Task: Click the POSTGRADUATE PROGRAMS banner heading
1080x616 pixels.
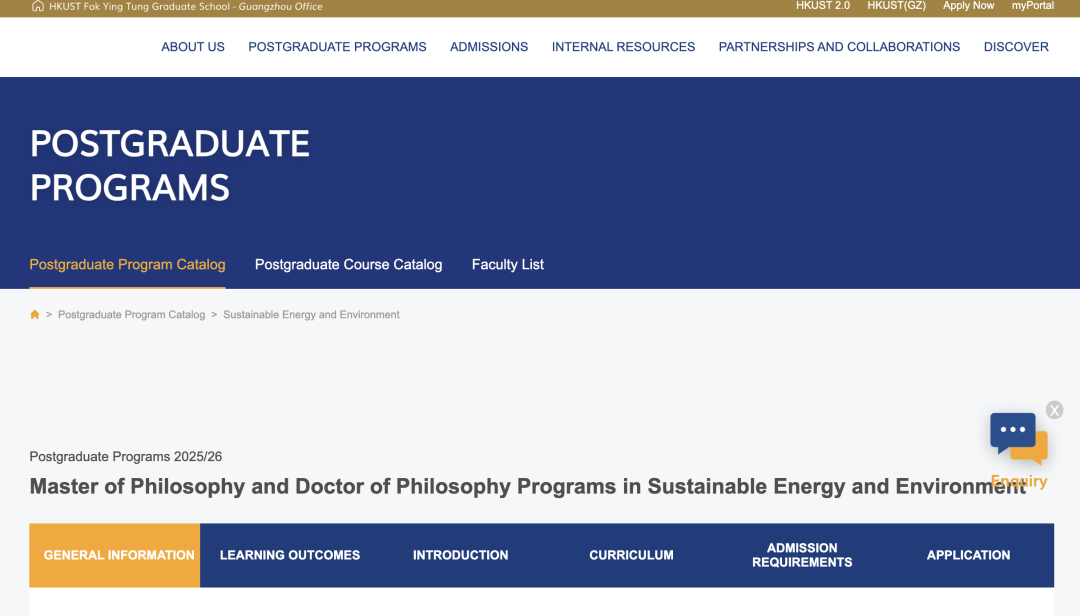Action: pyautogui.click(x=170, y=165)
